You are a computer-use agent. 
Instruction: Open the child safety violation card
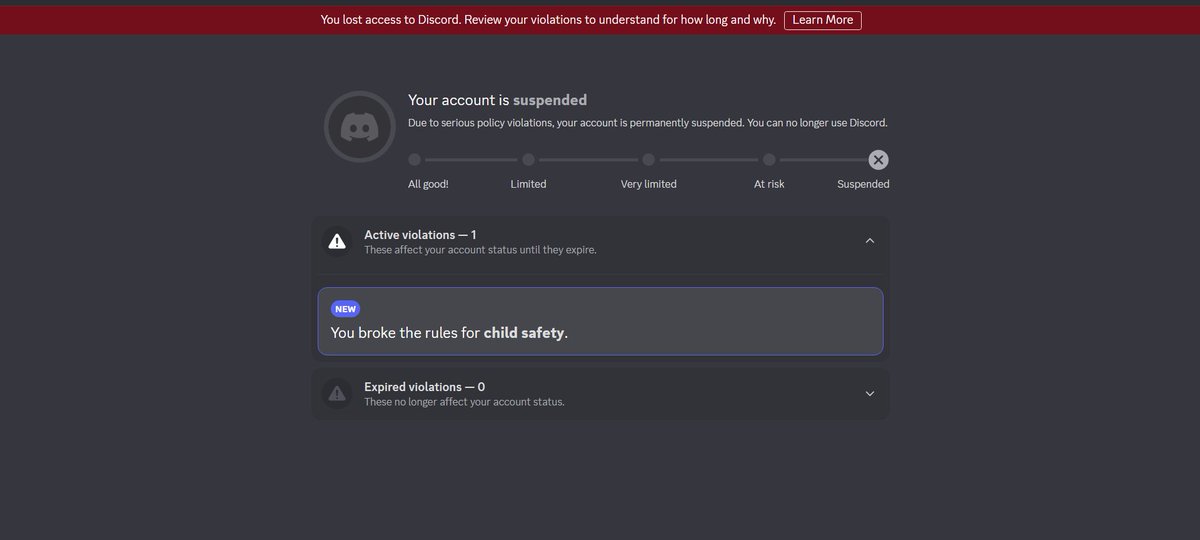tap(600, 321)
